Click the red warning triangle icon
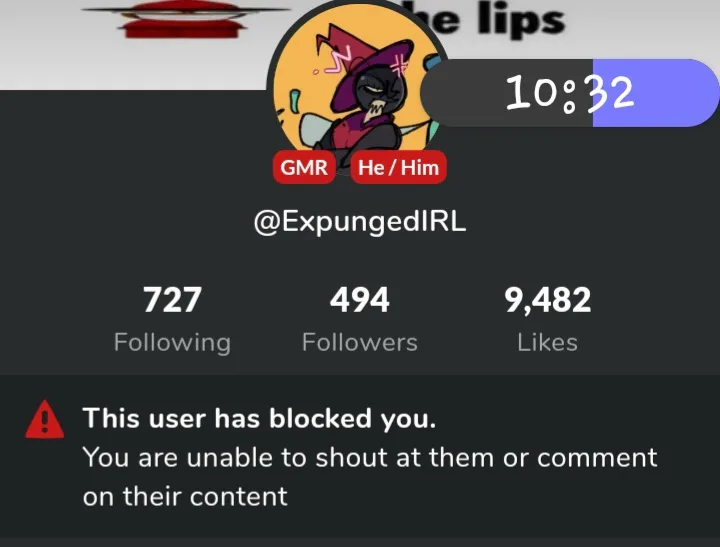Image resolution: width=720 pixels, height=547 pixels. tap(45, 419)
